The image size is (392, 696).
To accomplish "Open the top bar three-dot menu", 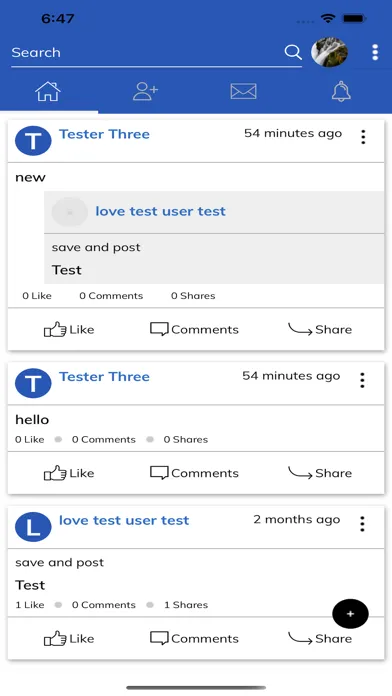I will click(375, 52).
